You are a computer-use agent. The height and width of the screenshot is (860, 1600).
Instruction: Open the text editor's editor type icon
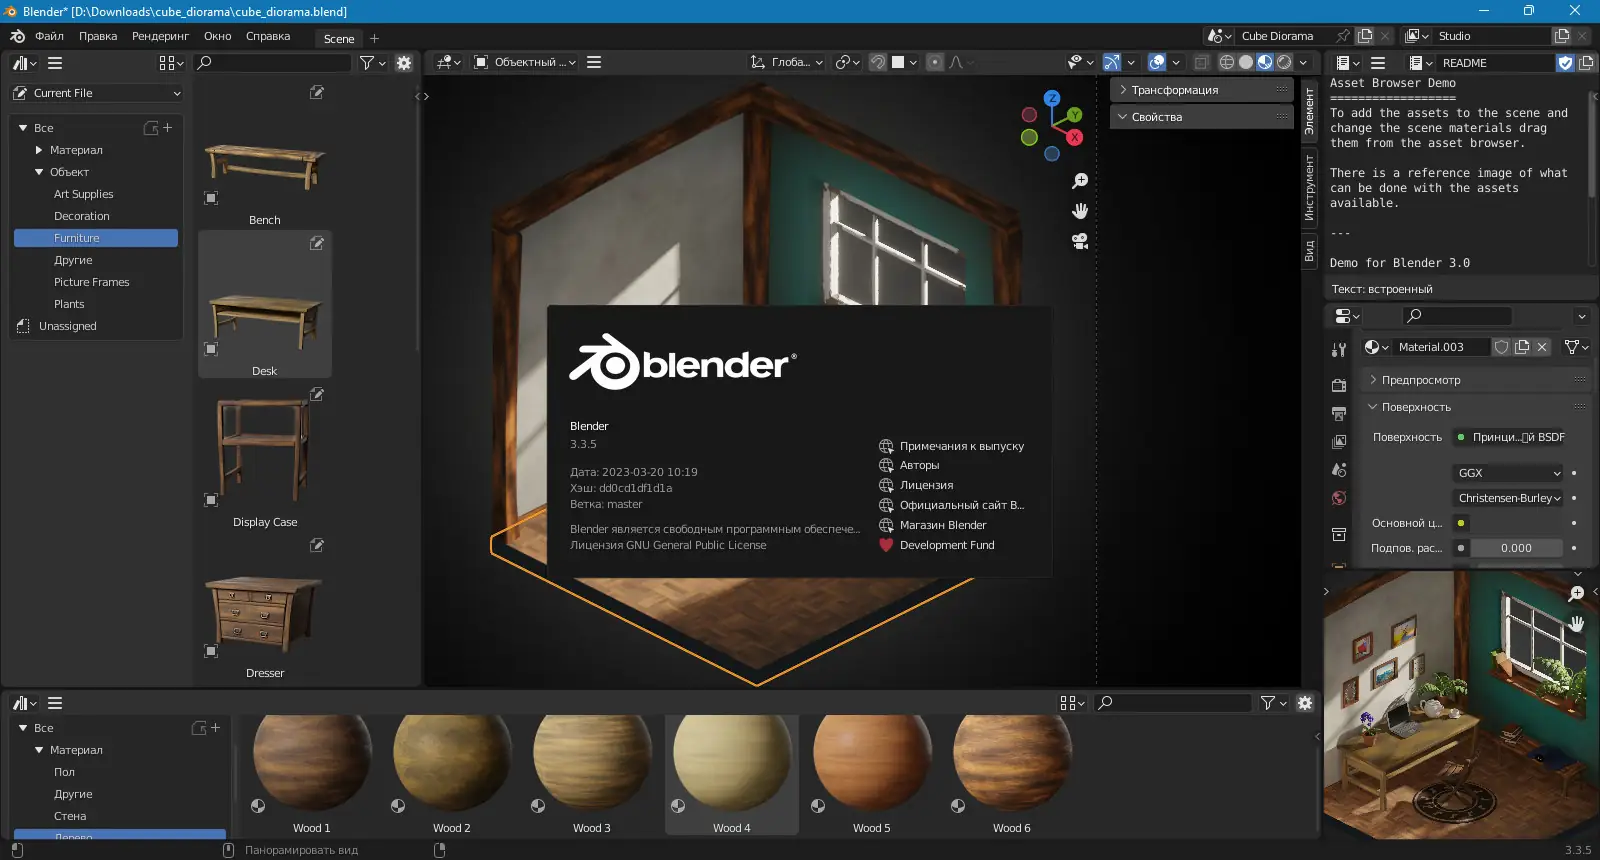click(x=1347, y=63)
